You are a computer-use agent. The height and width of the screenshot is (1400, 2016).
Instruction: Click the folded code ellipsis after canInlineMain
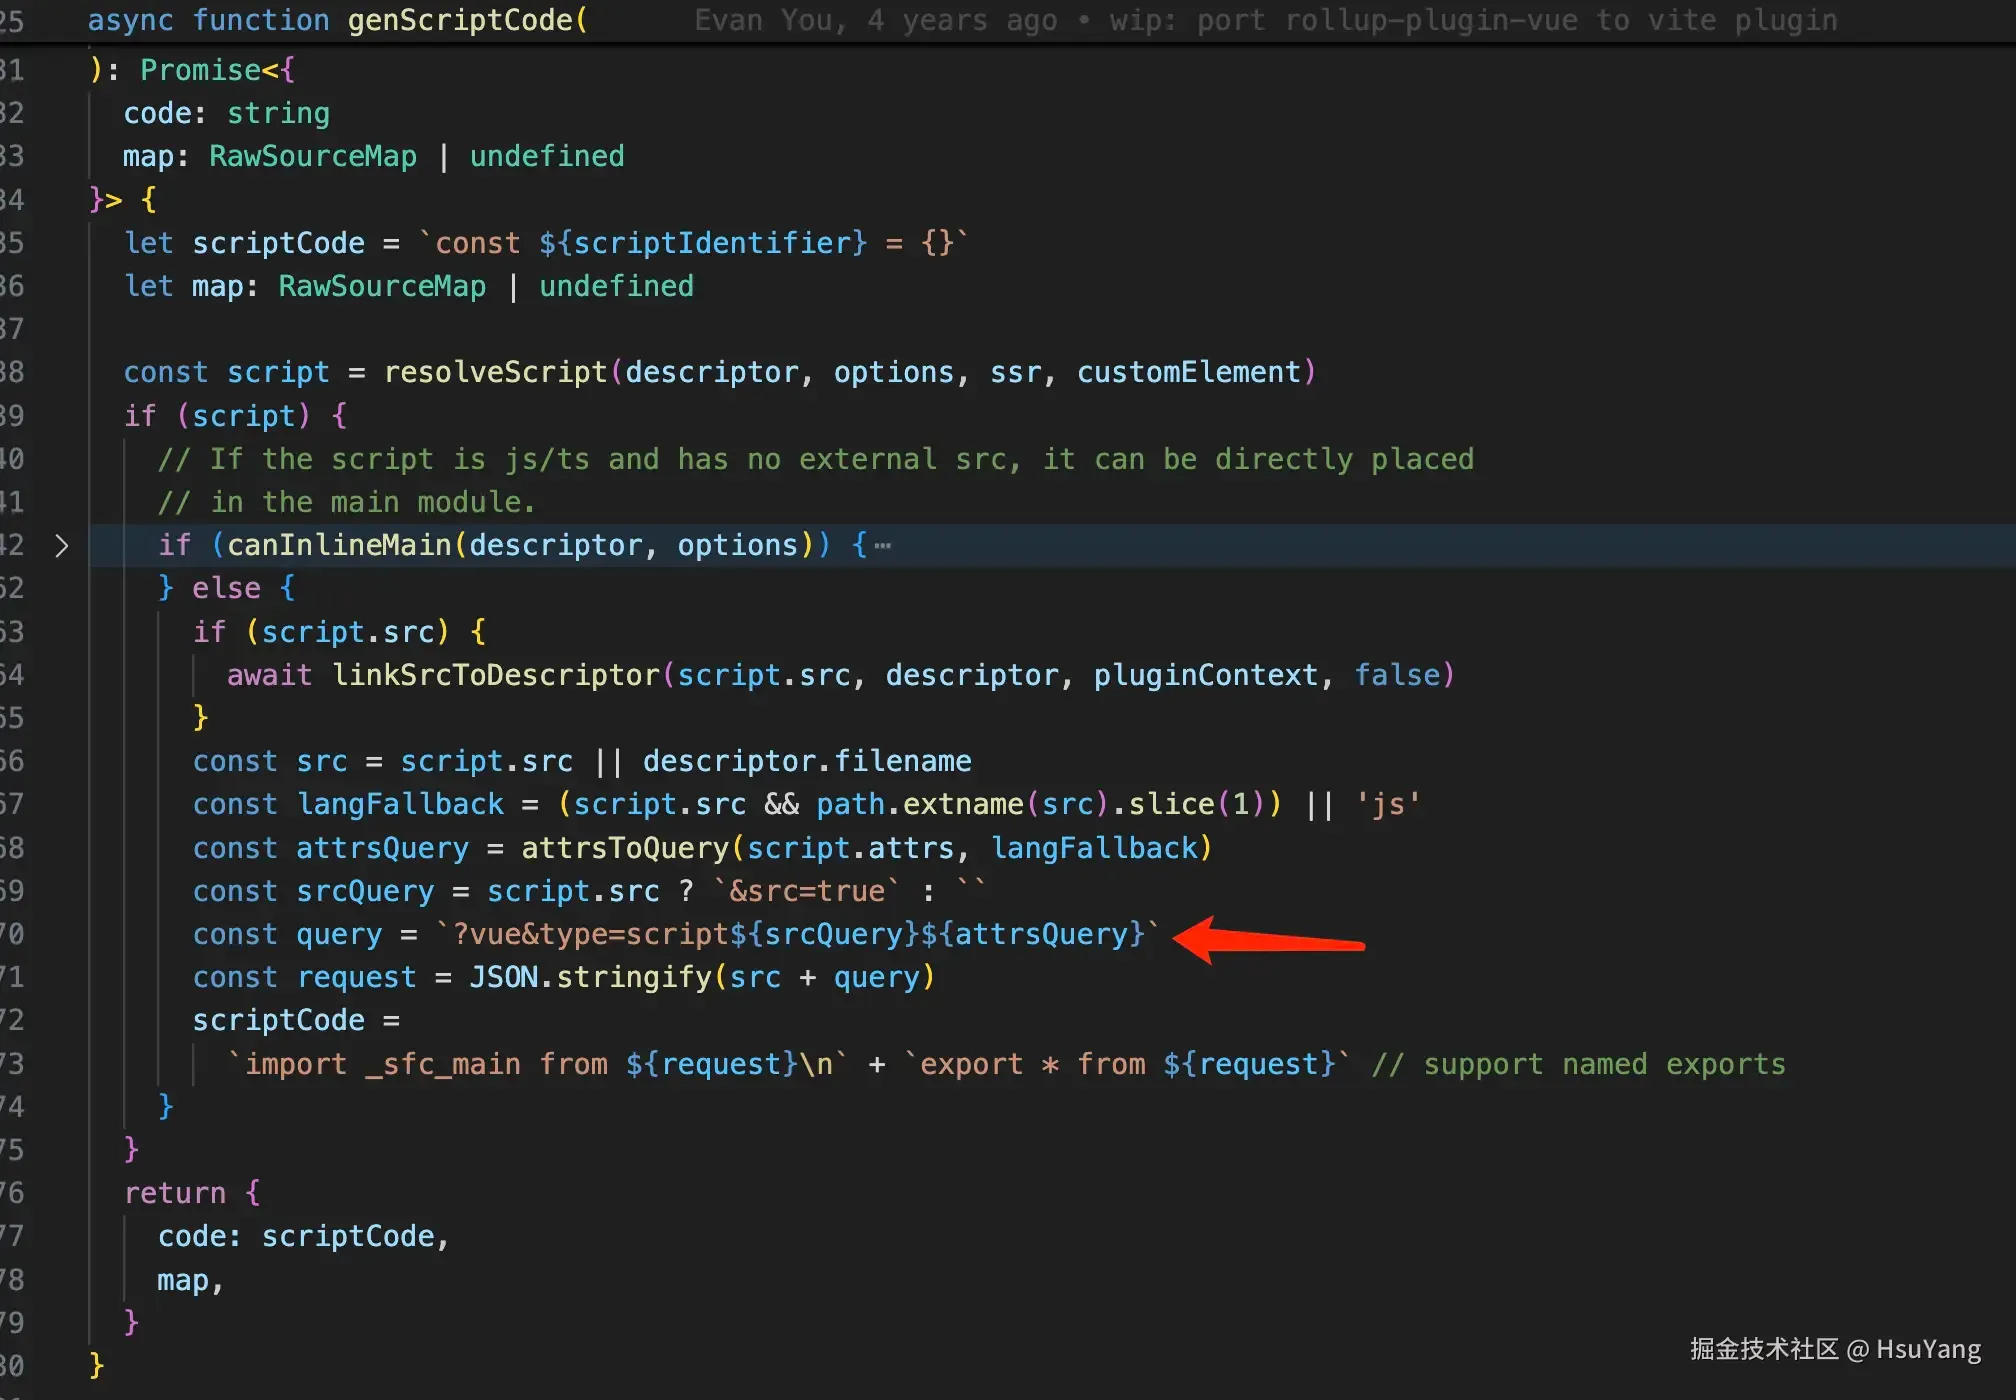(882, 545)
